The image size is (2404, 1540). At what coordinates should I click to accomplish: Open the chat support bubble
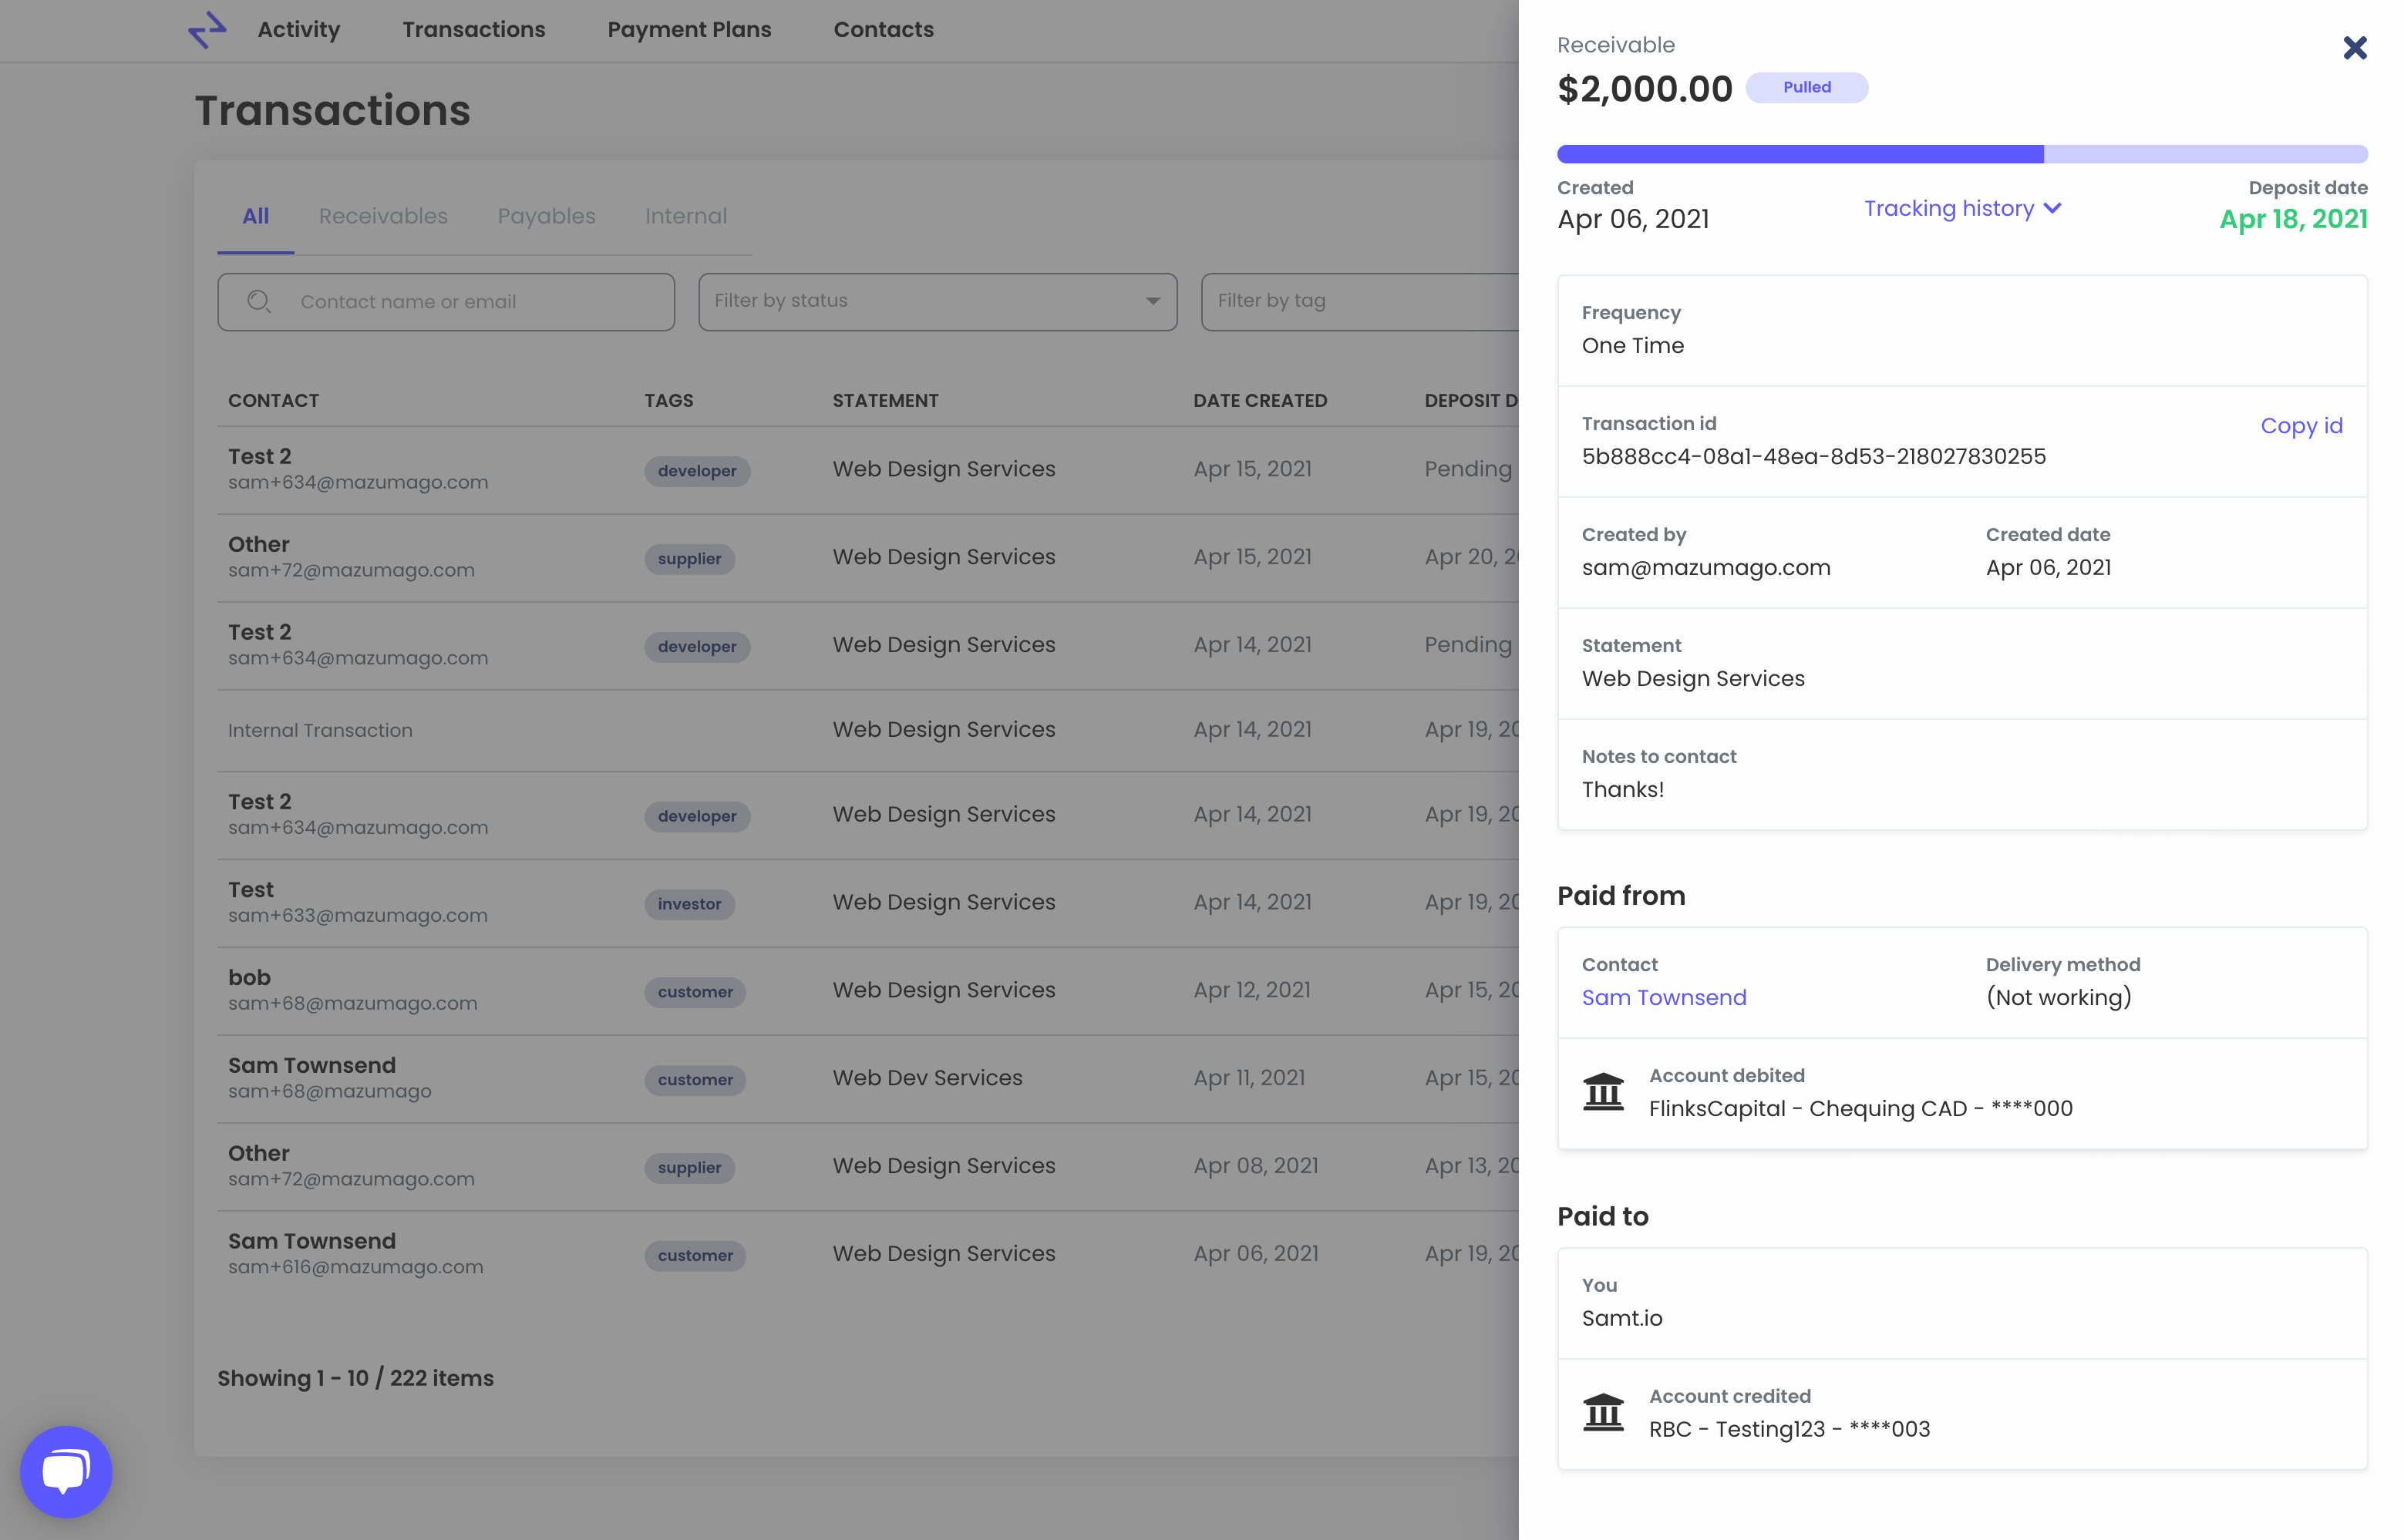pyautogui.click(x=66, y=1471)
